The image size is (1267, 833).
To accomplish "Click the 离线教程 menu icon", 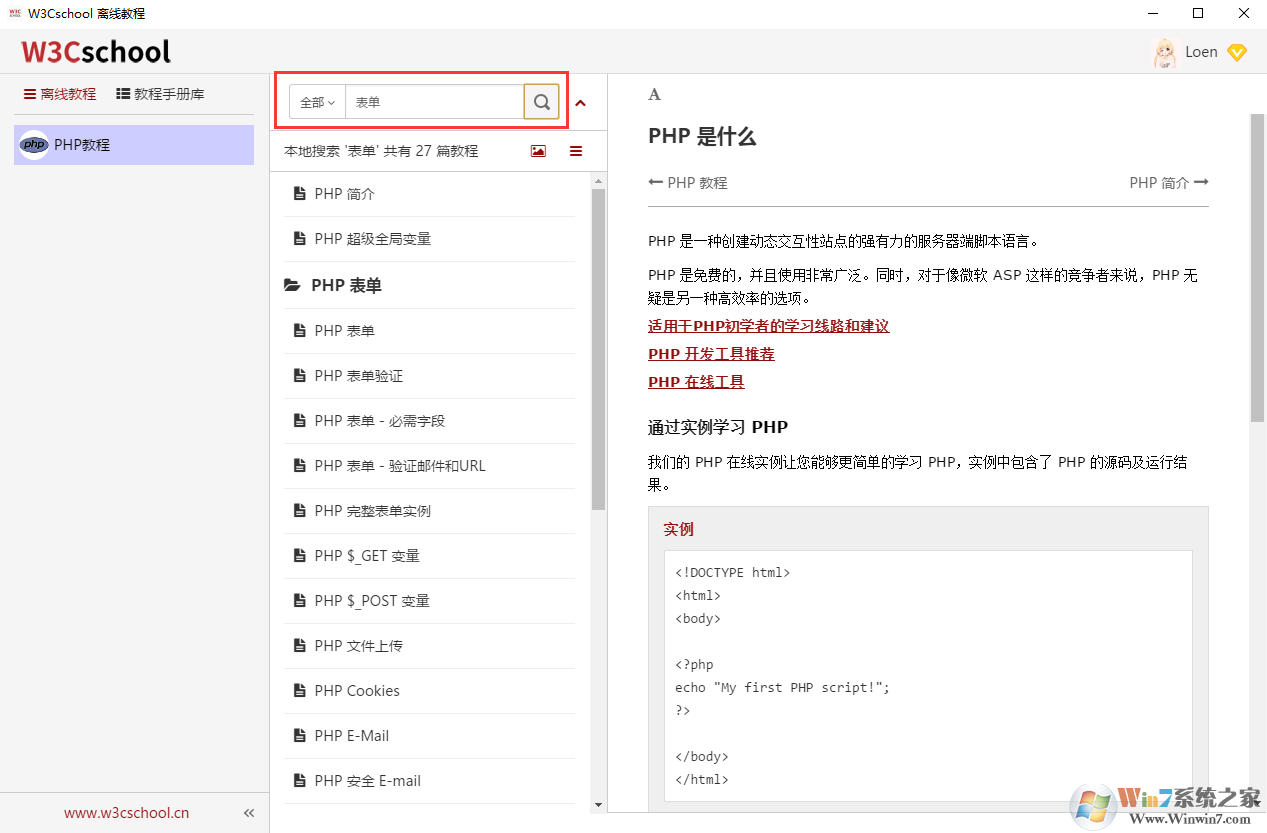I will pos(27,93).
